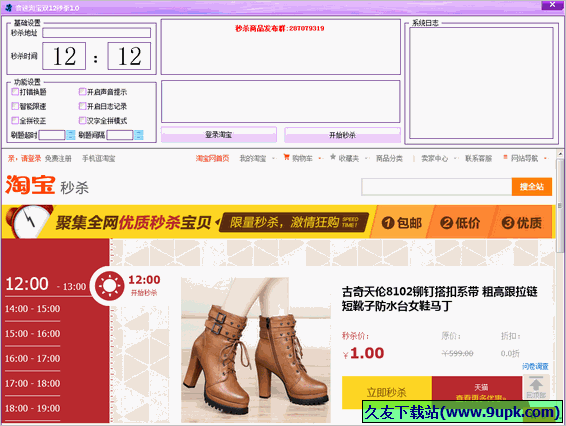Click the orange 搜全站 search button
The height and width of the screenshot is (426, 566).
(532, 187)
